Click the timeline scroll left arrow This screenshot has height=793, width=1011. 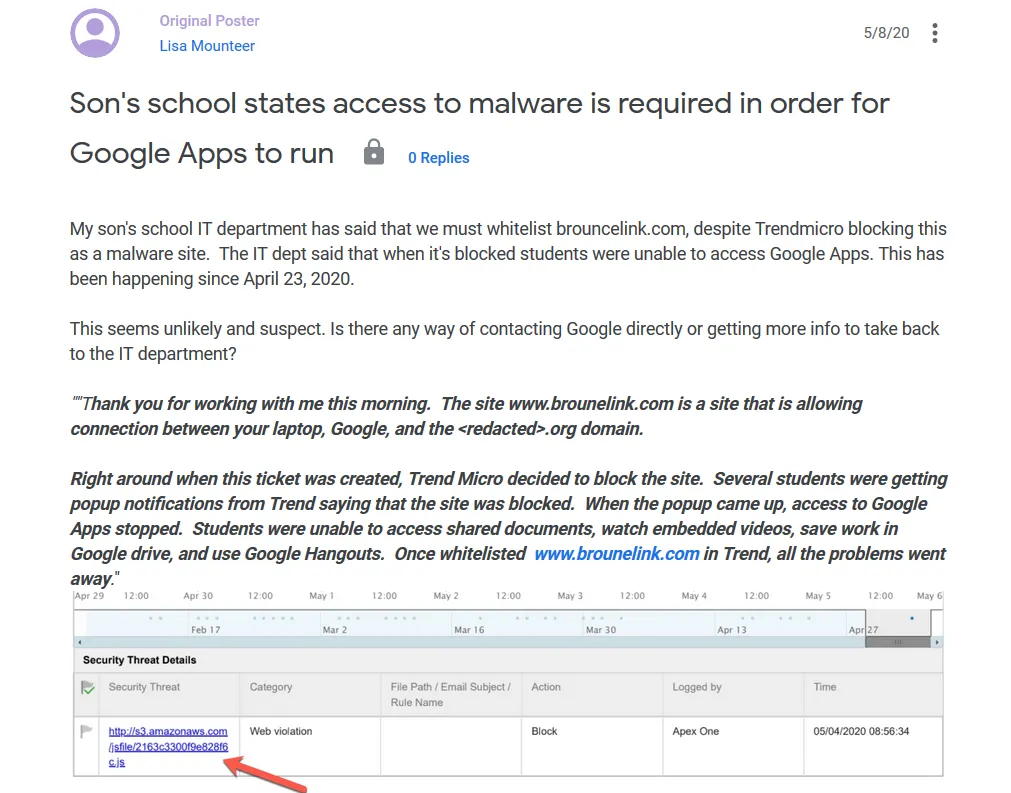(x=79, y=642)
